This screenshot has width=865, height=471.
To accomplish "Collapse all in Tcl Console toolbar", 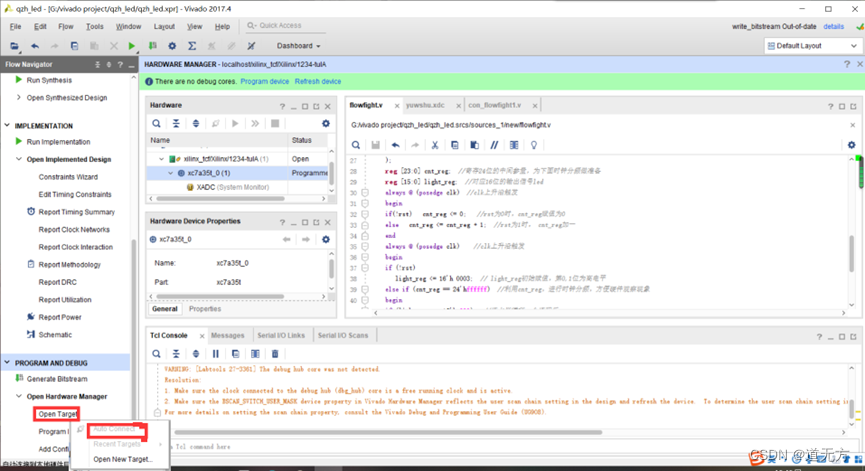I will click(x=176, y=354).
